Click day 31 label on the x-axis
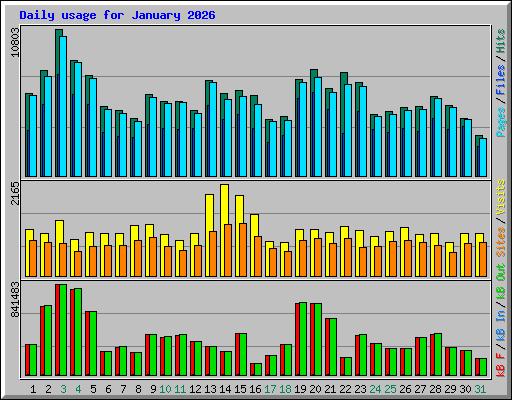The height and width of the screenshot is (400, 512). pyautogui.click(x=480, y=389)
